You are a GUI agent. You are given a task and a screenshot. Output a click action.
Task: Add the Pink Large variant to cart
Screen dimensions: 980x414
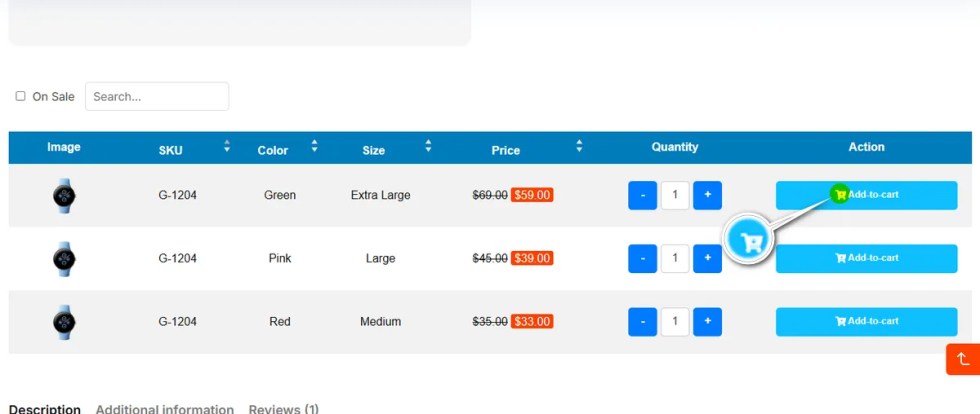pos(866,258)
